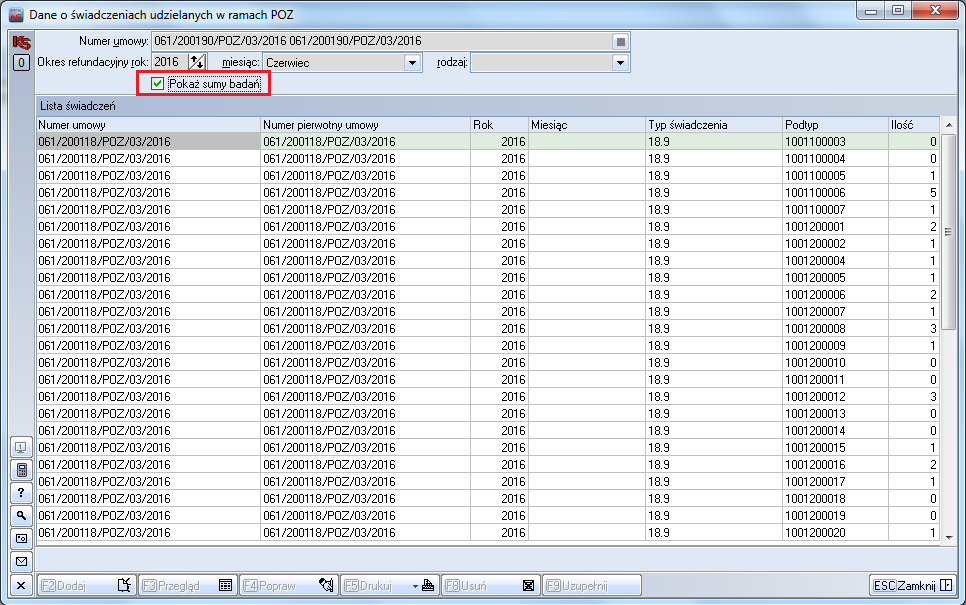Open the monitor icon in the left sidebar
The image size is (966, 605).
(x=21, y=448)
